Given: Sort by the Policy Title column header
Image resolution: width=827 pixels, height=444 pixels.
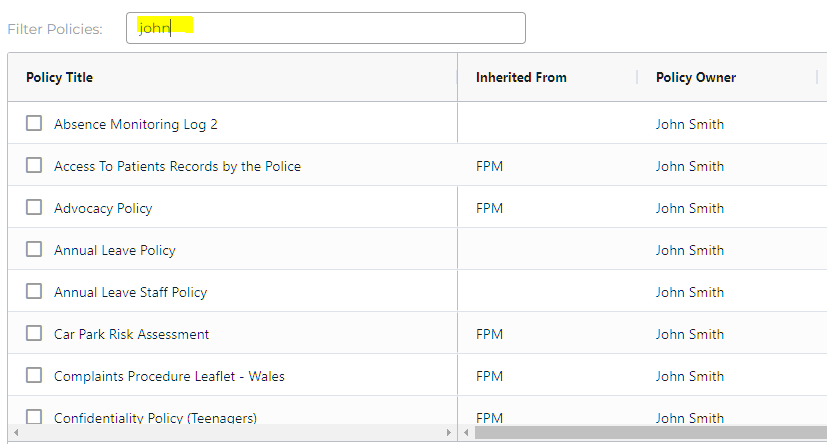Looking at the screenshot, I should [60, 77].
